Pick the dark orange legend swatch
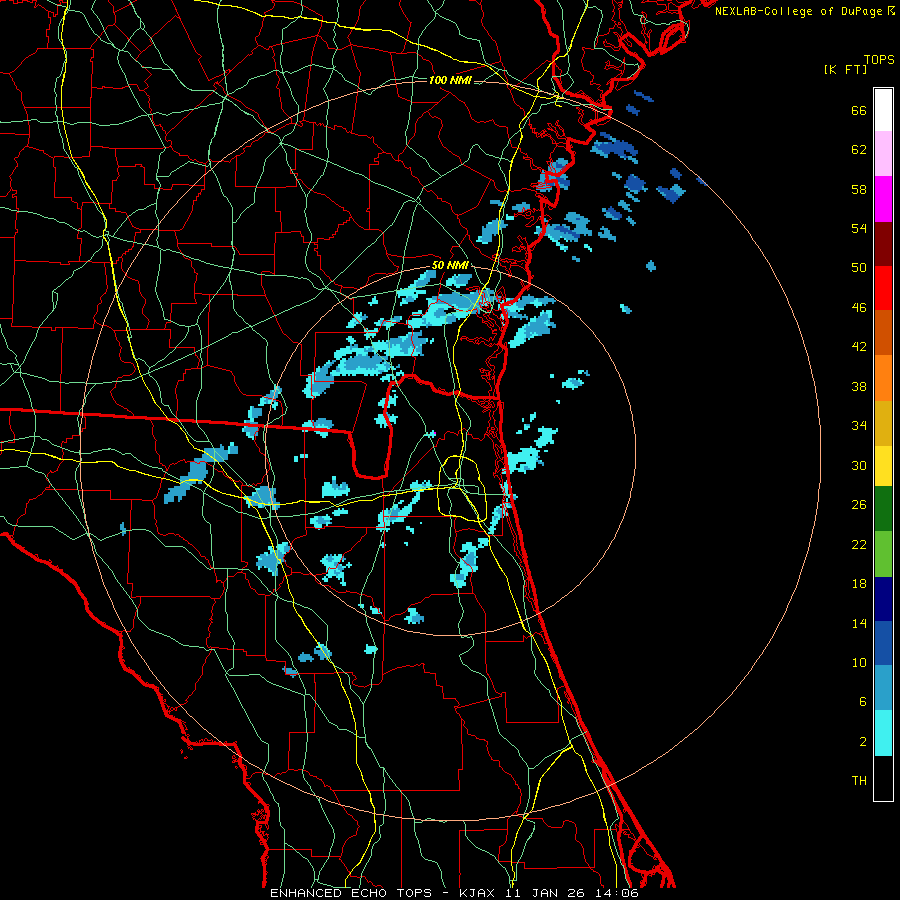The width and height of the screenshot is (900, 900). pos(883,333)
